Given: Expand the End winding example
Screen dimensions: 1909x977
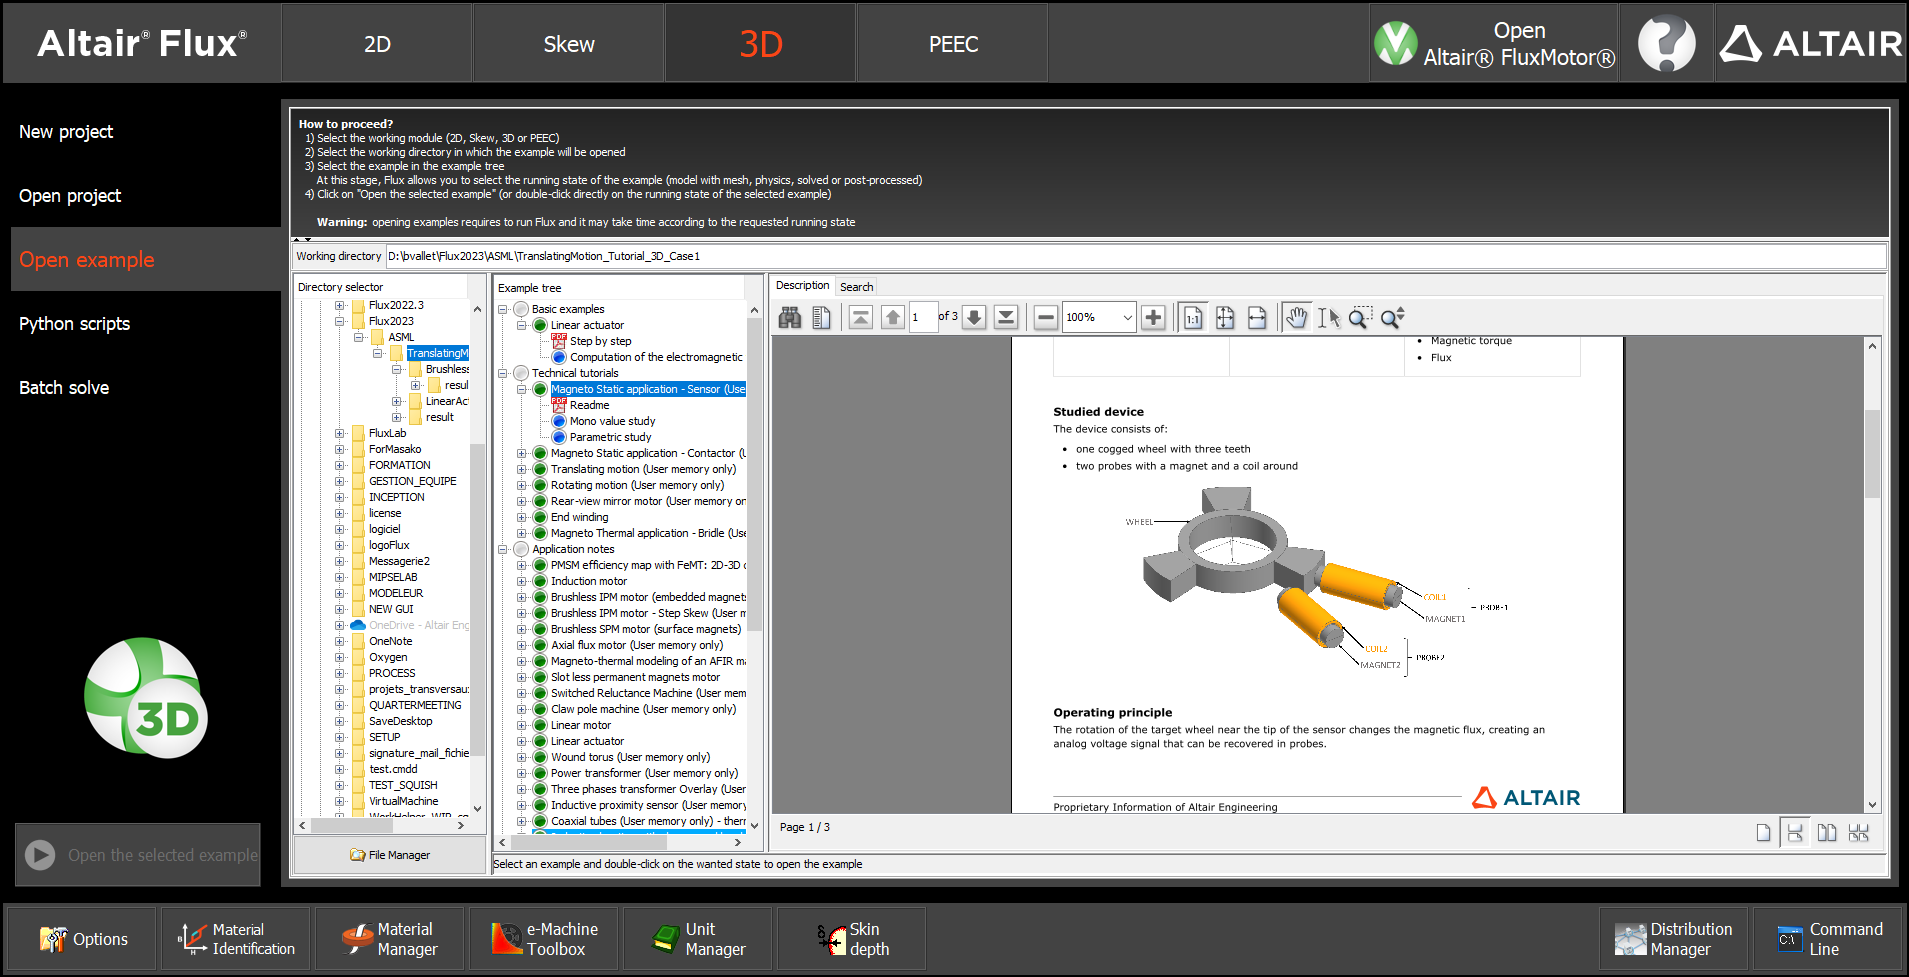Looking at the screenshot, I should pos(521,517).
